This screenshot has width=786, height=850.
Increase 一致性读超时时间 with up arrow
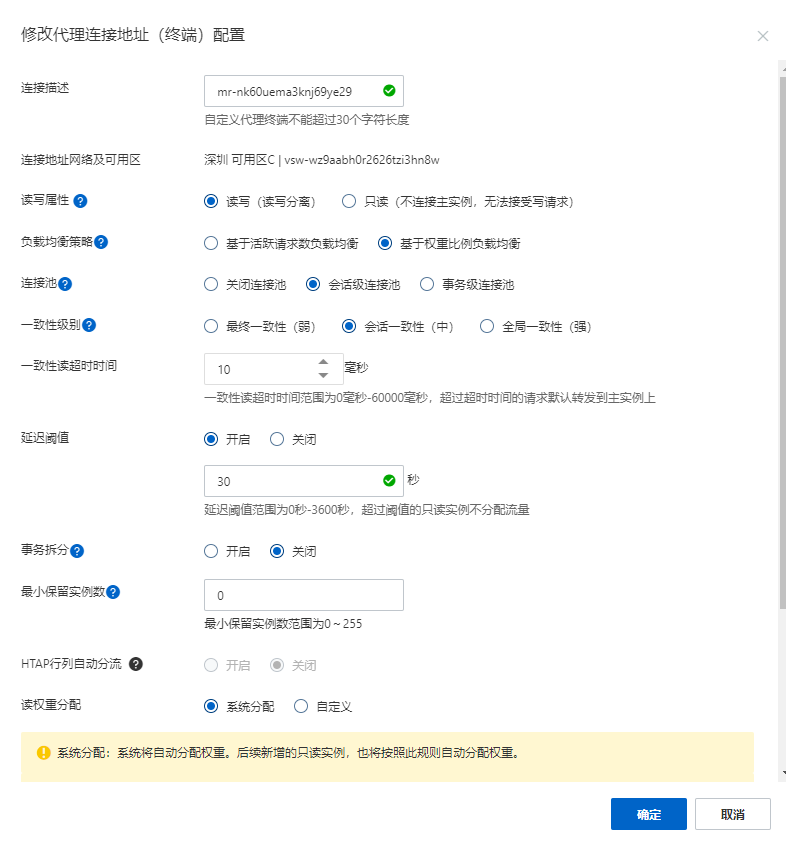(x=323, y=362)
